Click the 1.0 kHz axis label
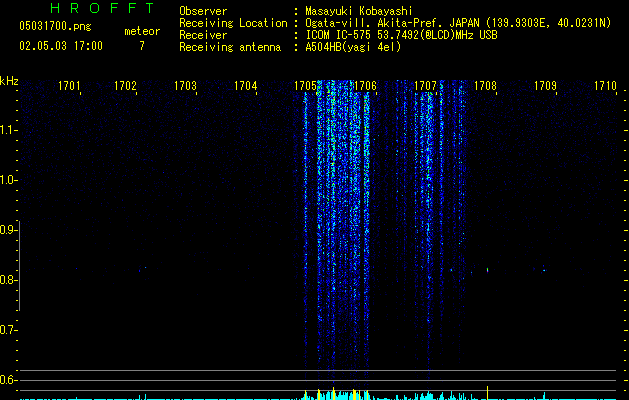 click(x=8, y=180)
